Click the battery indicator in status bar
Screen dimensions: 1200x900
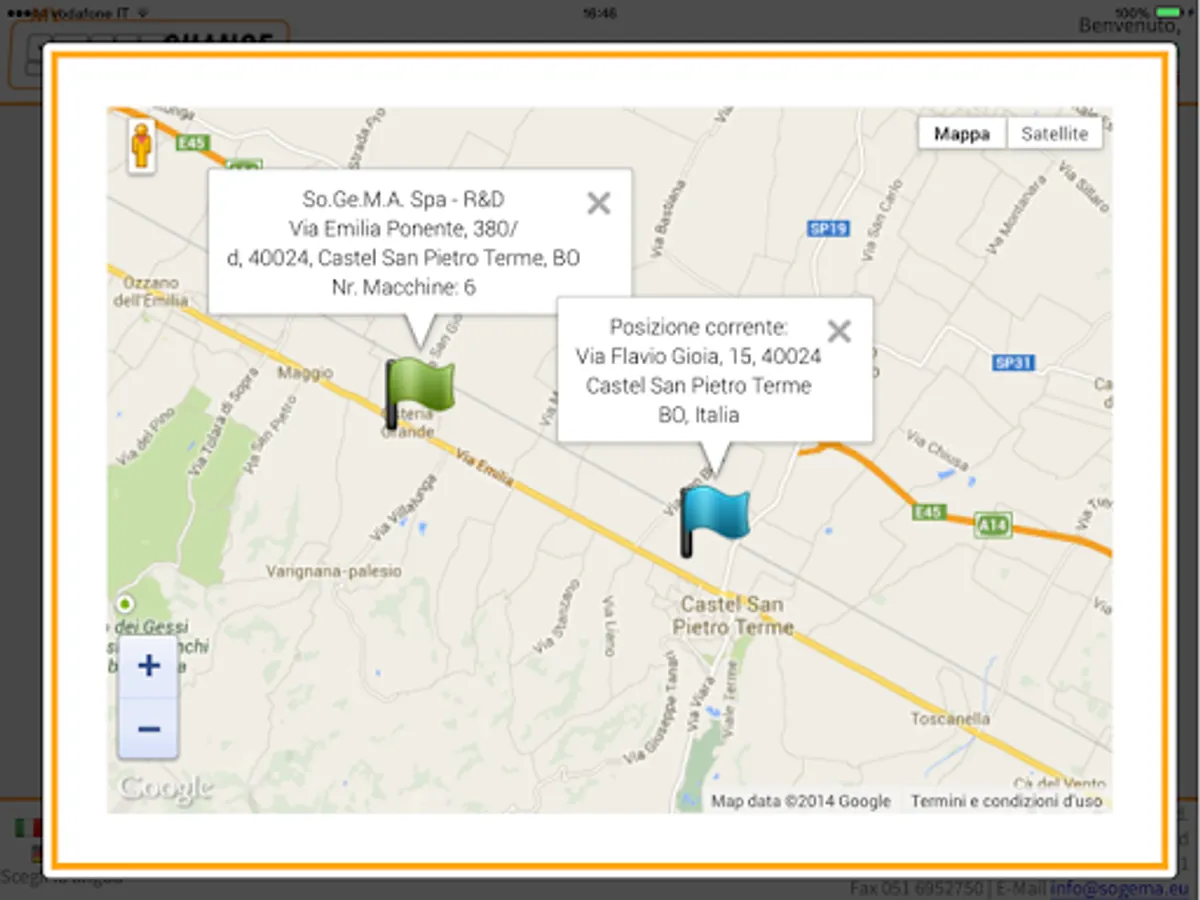[1167, 12]
